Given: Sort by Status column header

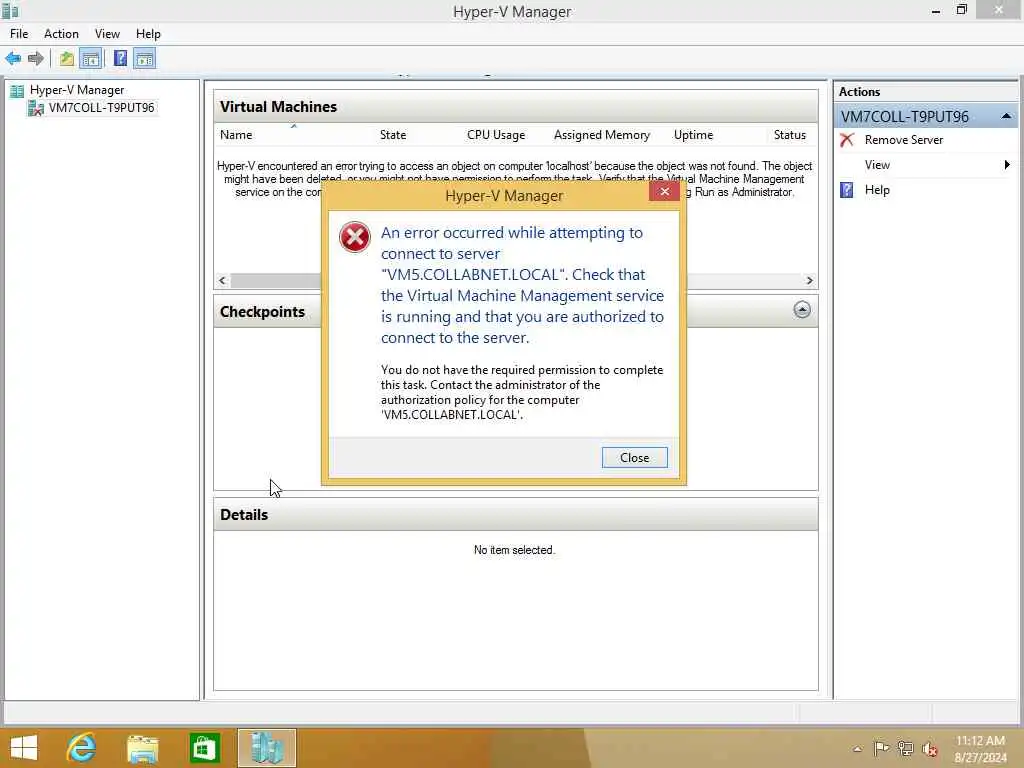Looking at the screenshot, I should tap(790, 135).
